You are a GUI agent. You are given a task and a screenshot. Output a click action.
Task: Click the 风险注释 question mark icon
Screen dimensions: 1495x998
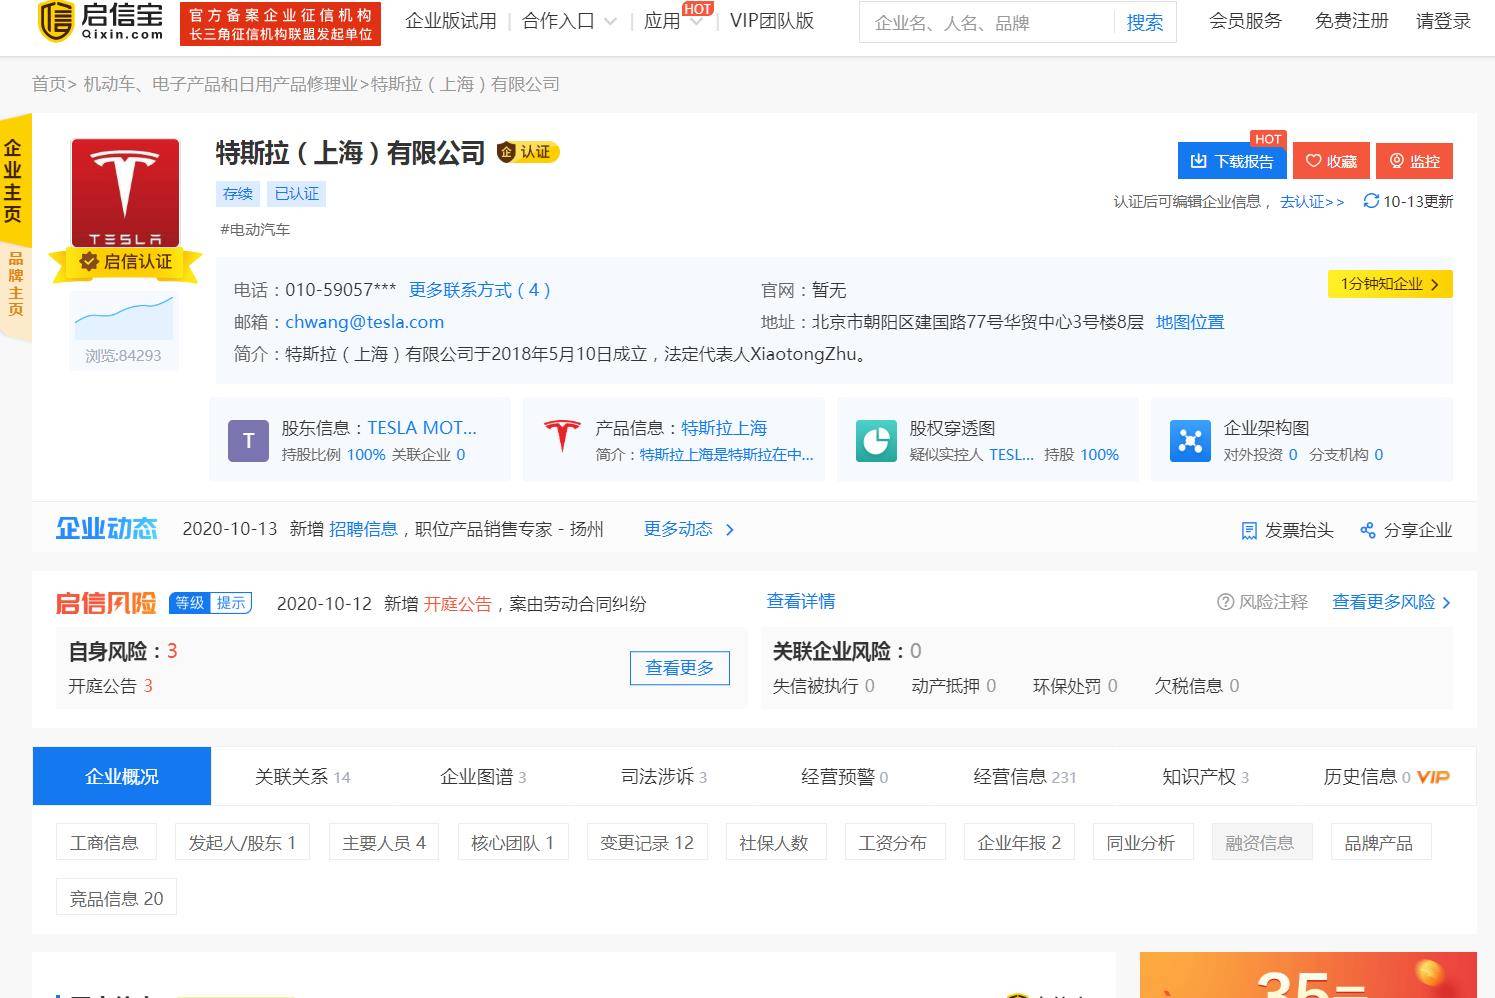point(1225,602)
